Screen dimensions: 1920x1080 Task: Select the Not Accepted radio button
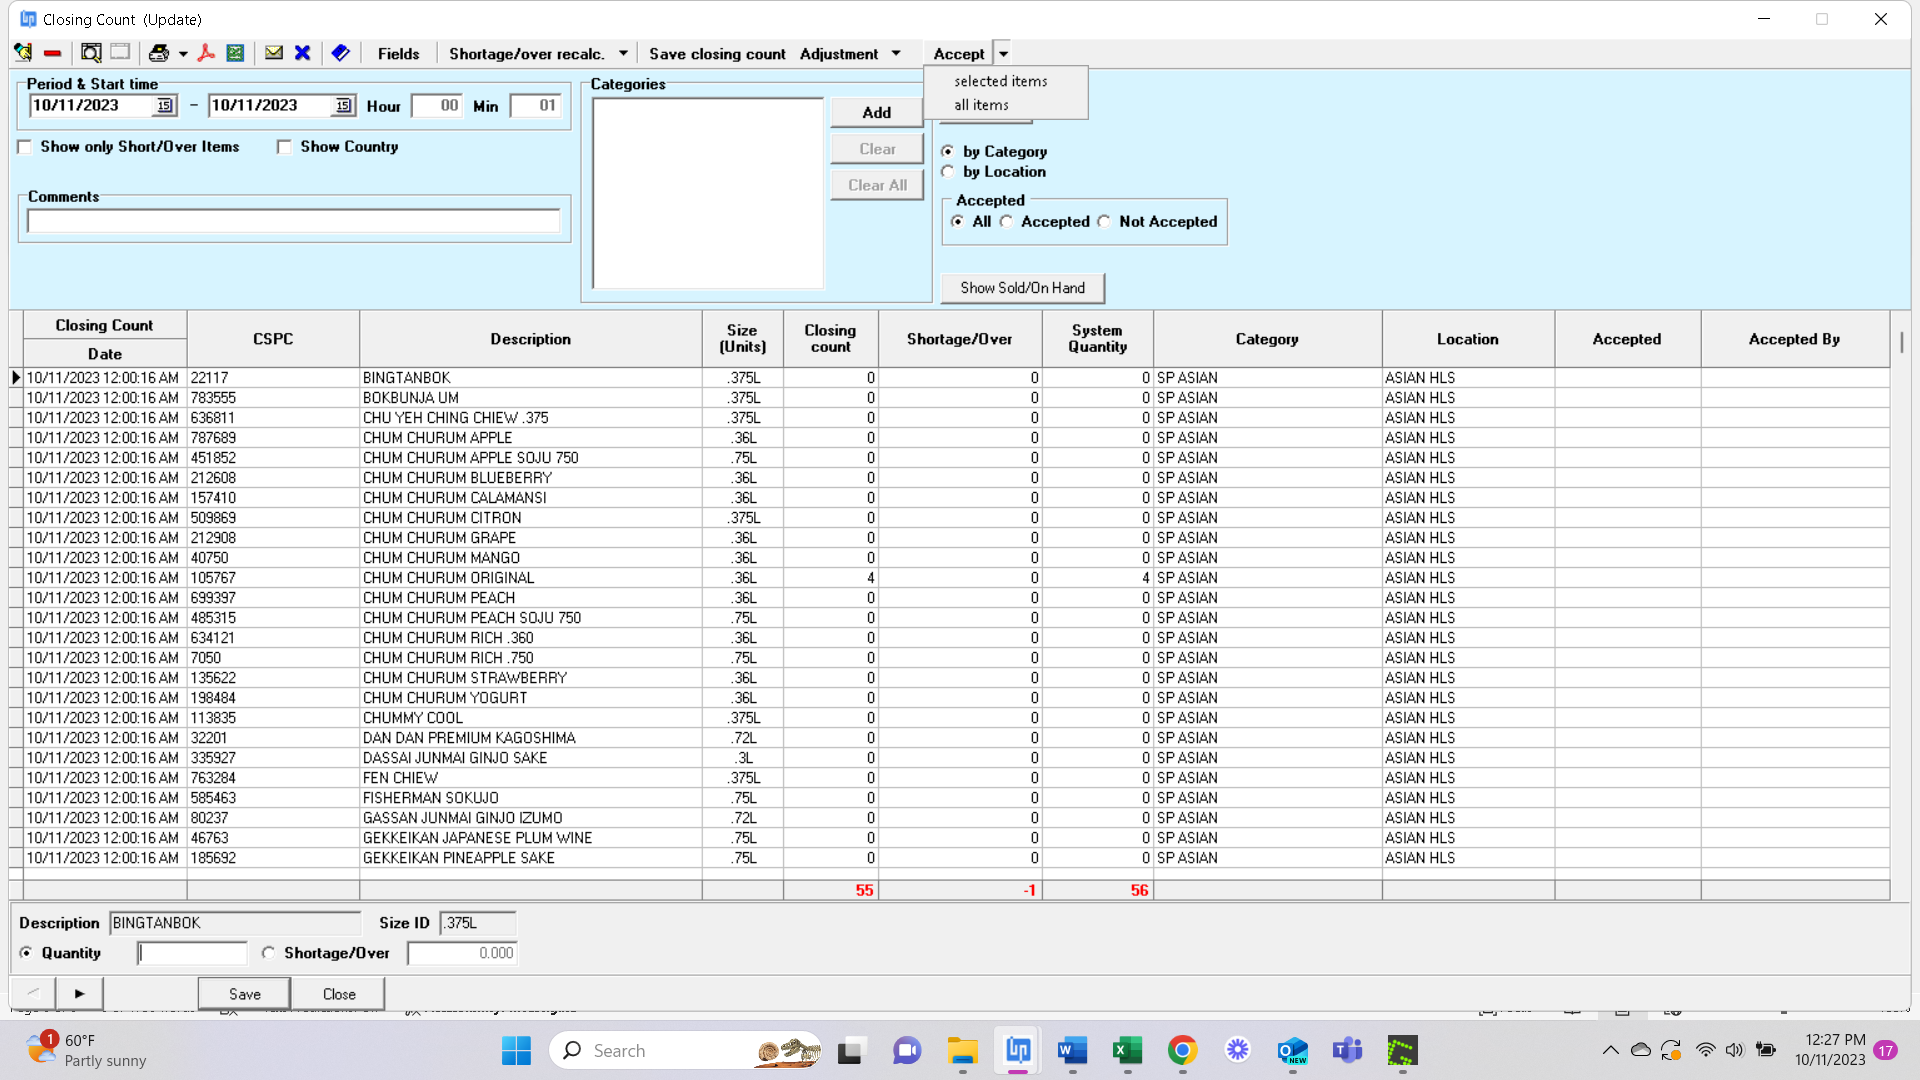pyautogui.click(x=1104, y=222)
